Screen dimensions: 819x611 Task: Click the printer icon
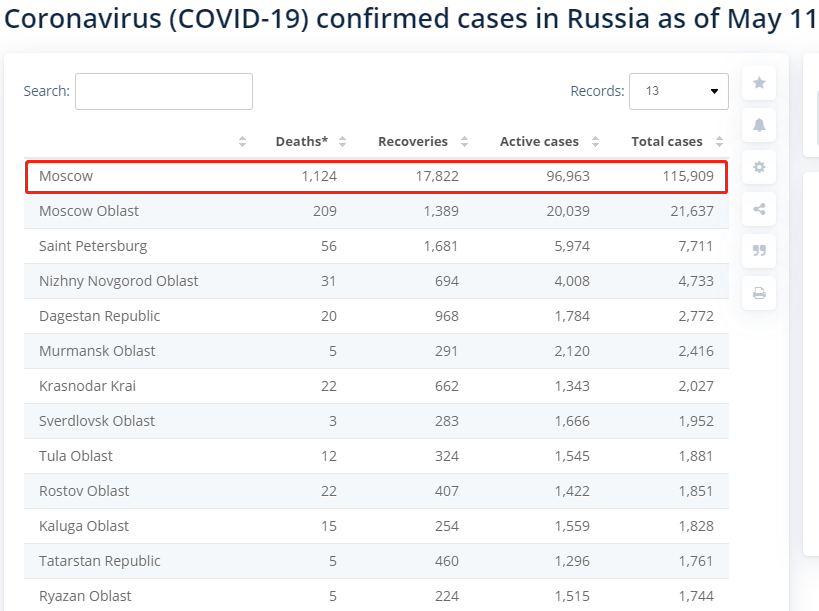click(759, 293)
